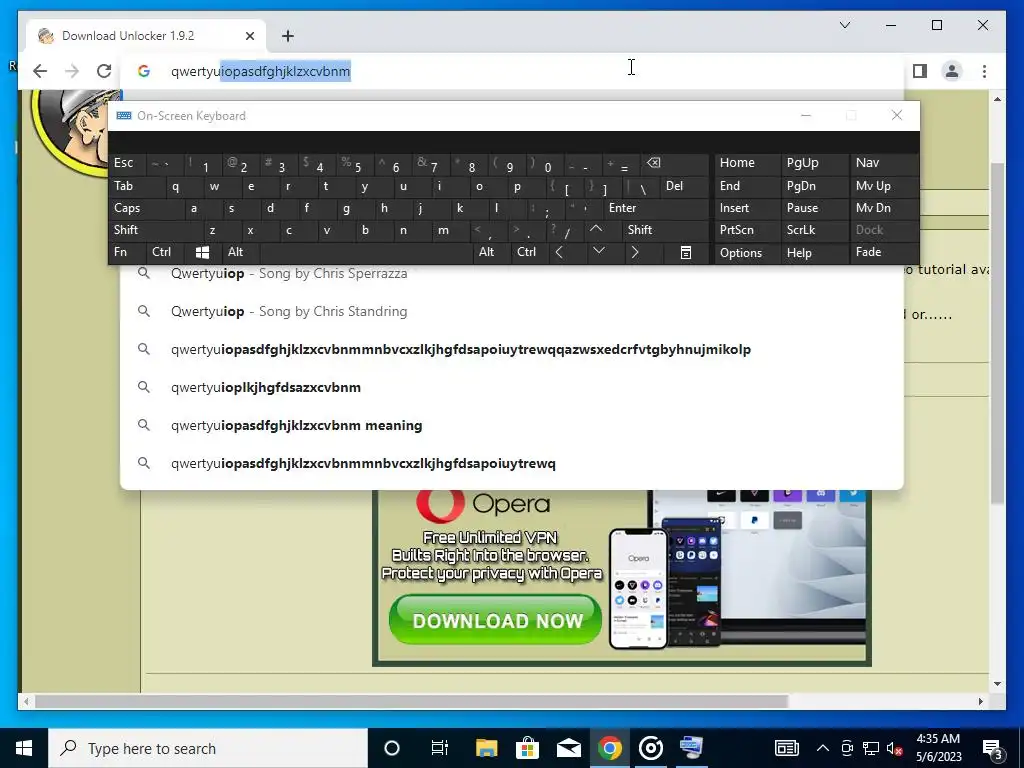Screen dimensions: 1024x768
Task: Toggle the left Alt key
Action: pyautogui.click(x=240, y=253)
